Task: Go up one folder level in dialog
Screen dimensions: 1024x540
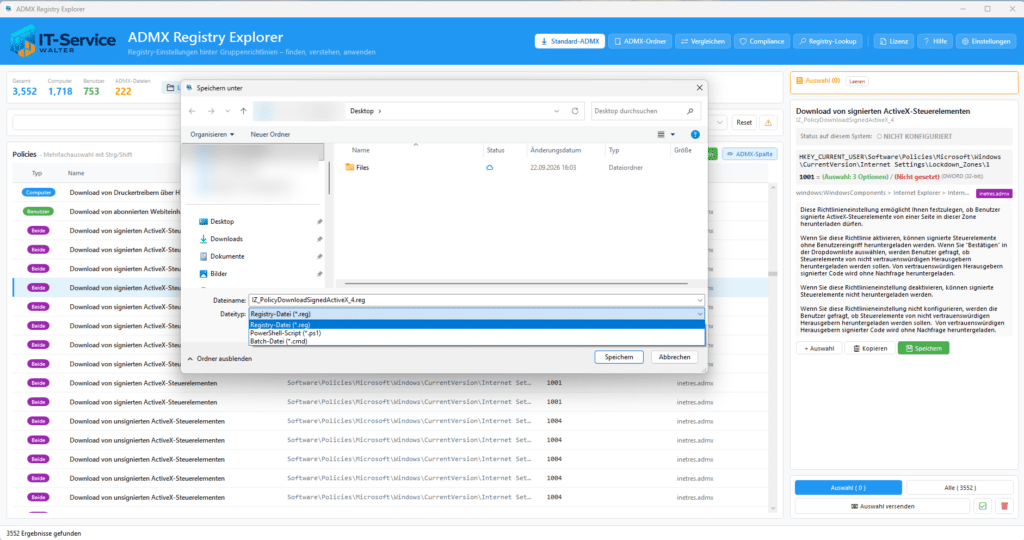Action: pos(244,111)
